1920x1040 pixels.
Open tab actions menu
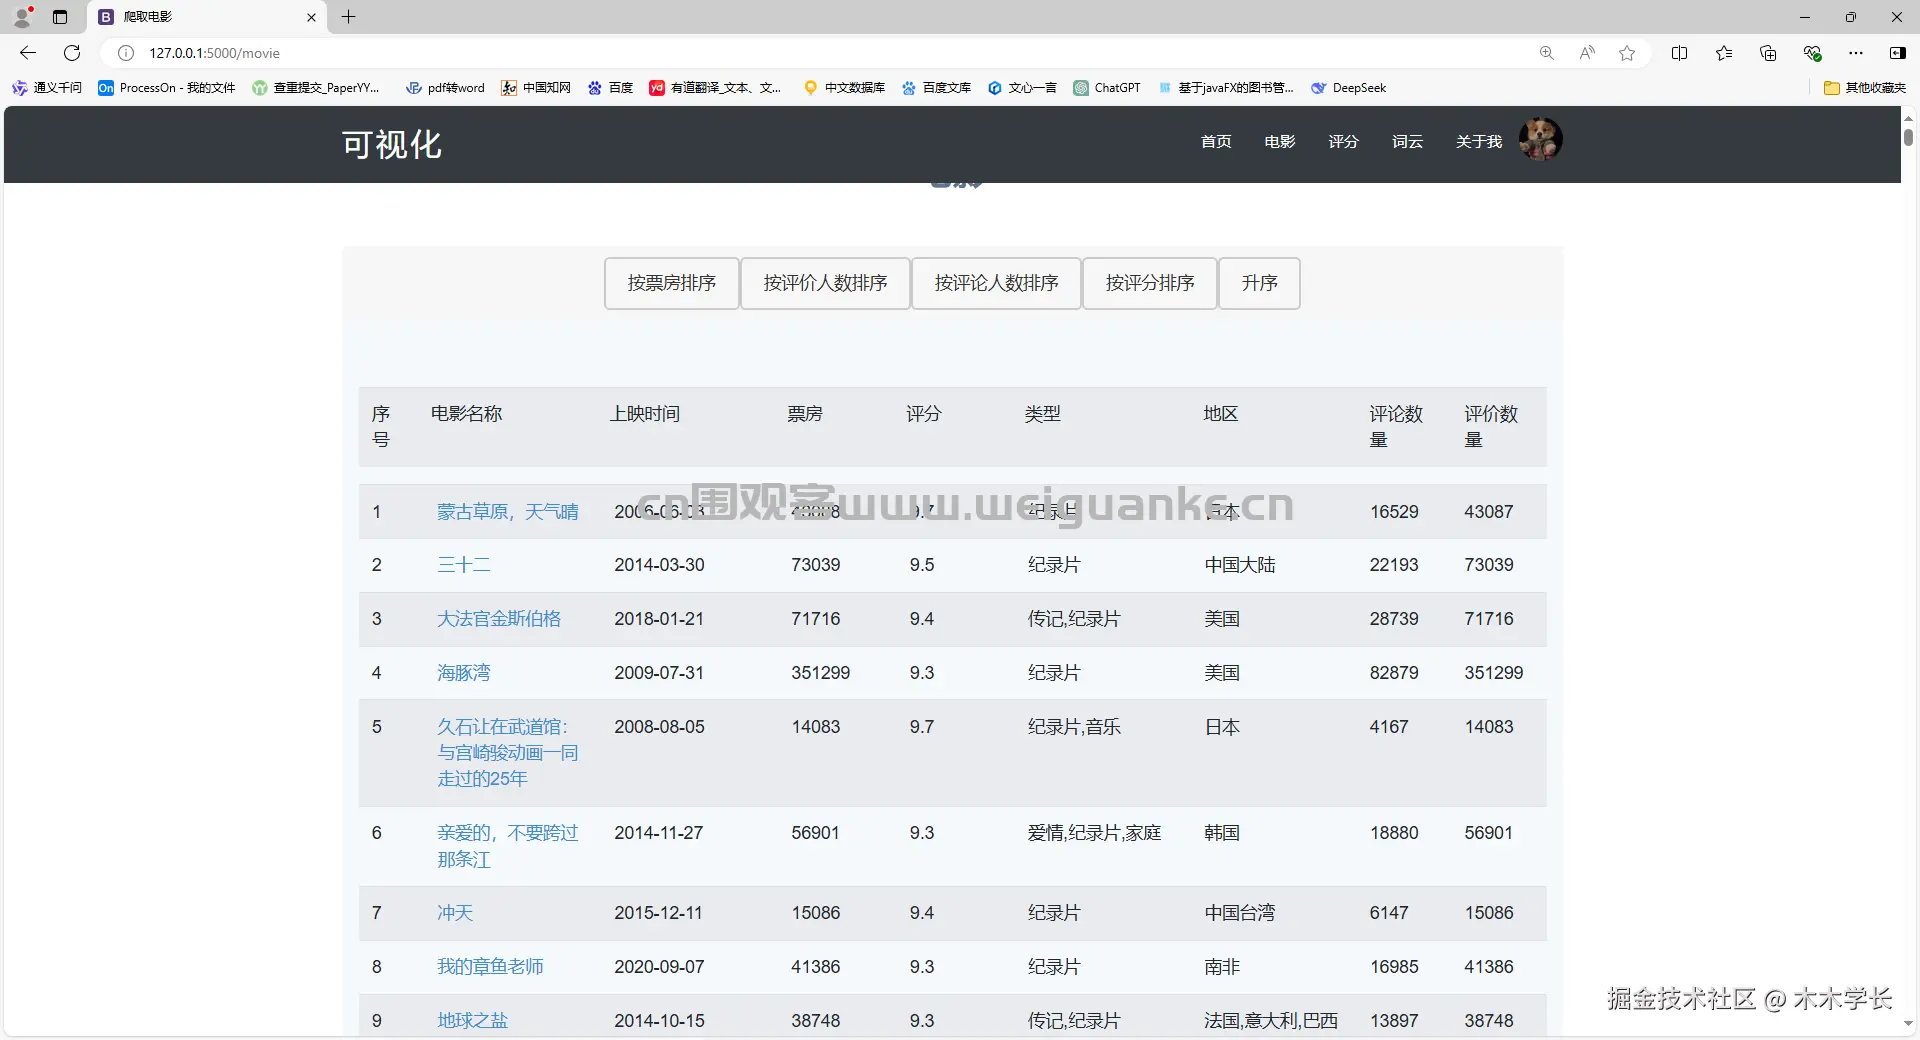[x=60, y=17]
